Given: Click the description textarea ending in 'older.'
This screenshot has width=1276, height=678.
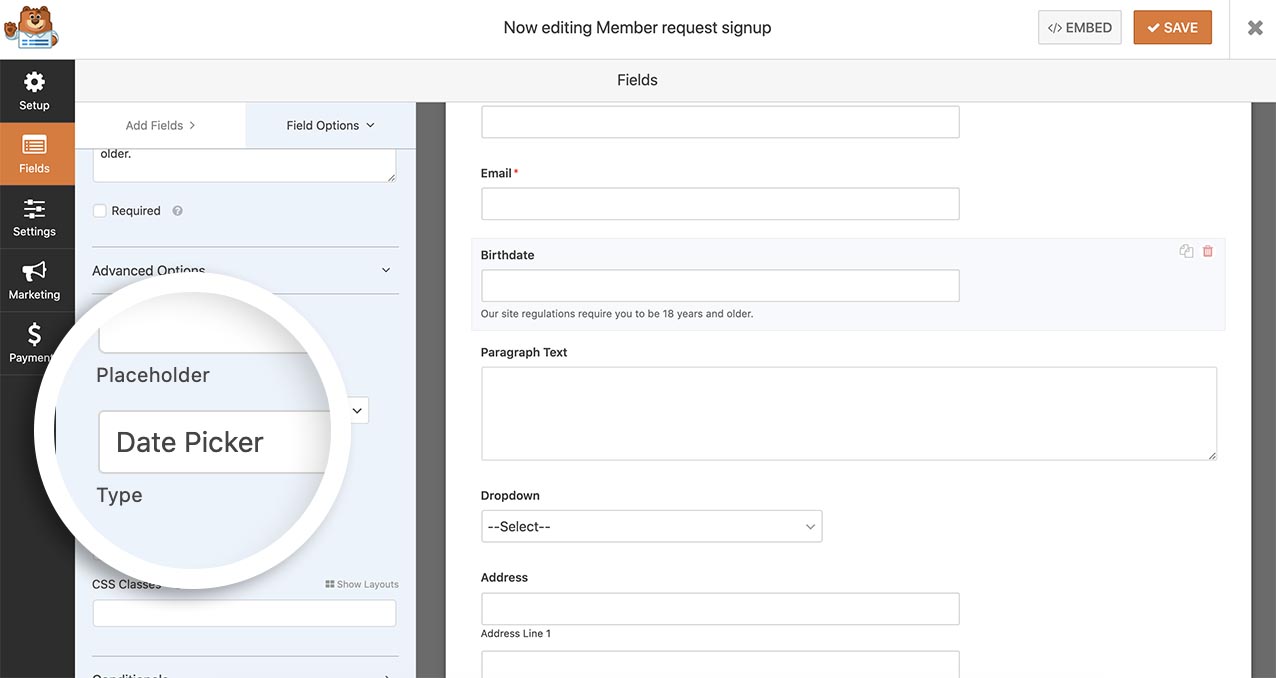Looking at the screenshot, I should click(x=245, y=165).
